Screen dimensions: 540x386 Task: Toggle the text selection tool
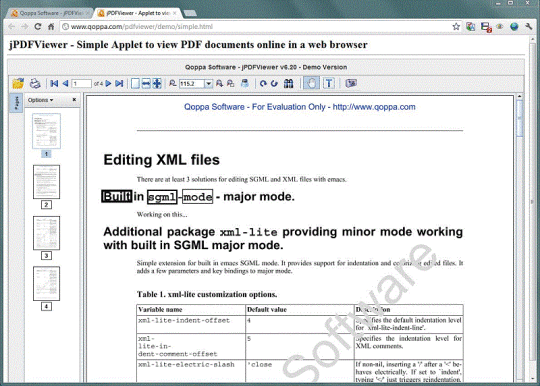329,83
